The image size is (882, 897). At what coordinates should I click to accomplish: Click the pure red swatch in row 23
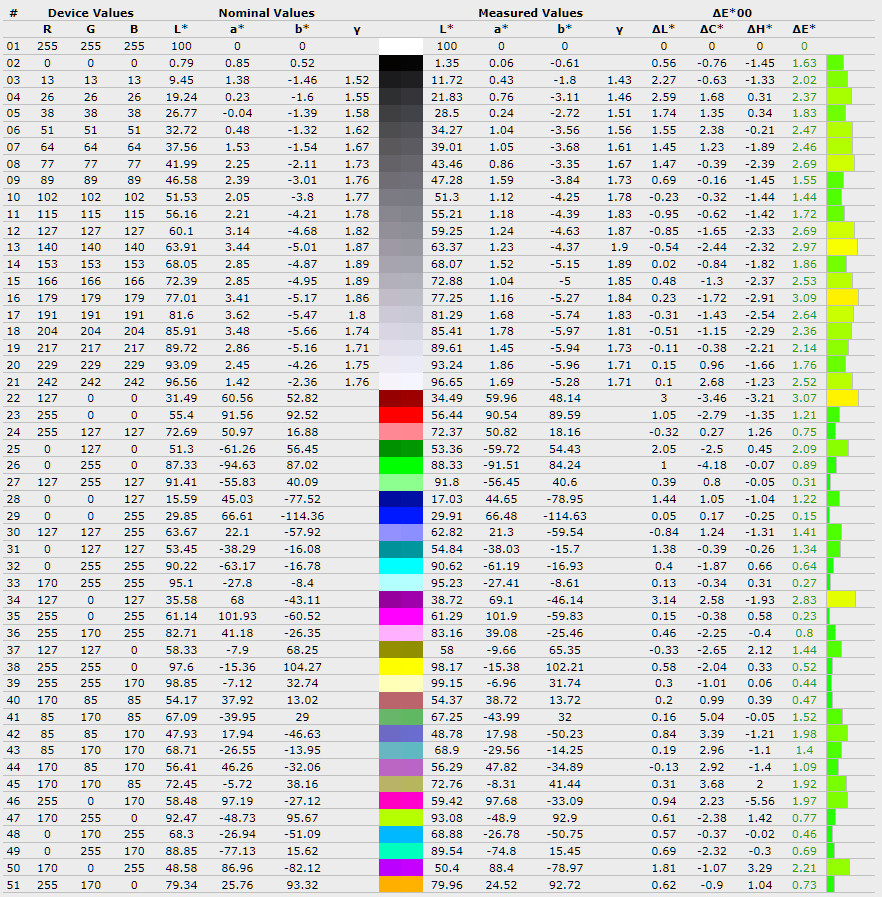pyautogui.click(x=401, y=414)
